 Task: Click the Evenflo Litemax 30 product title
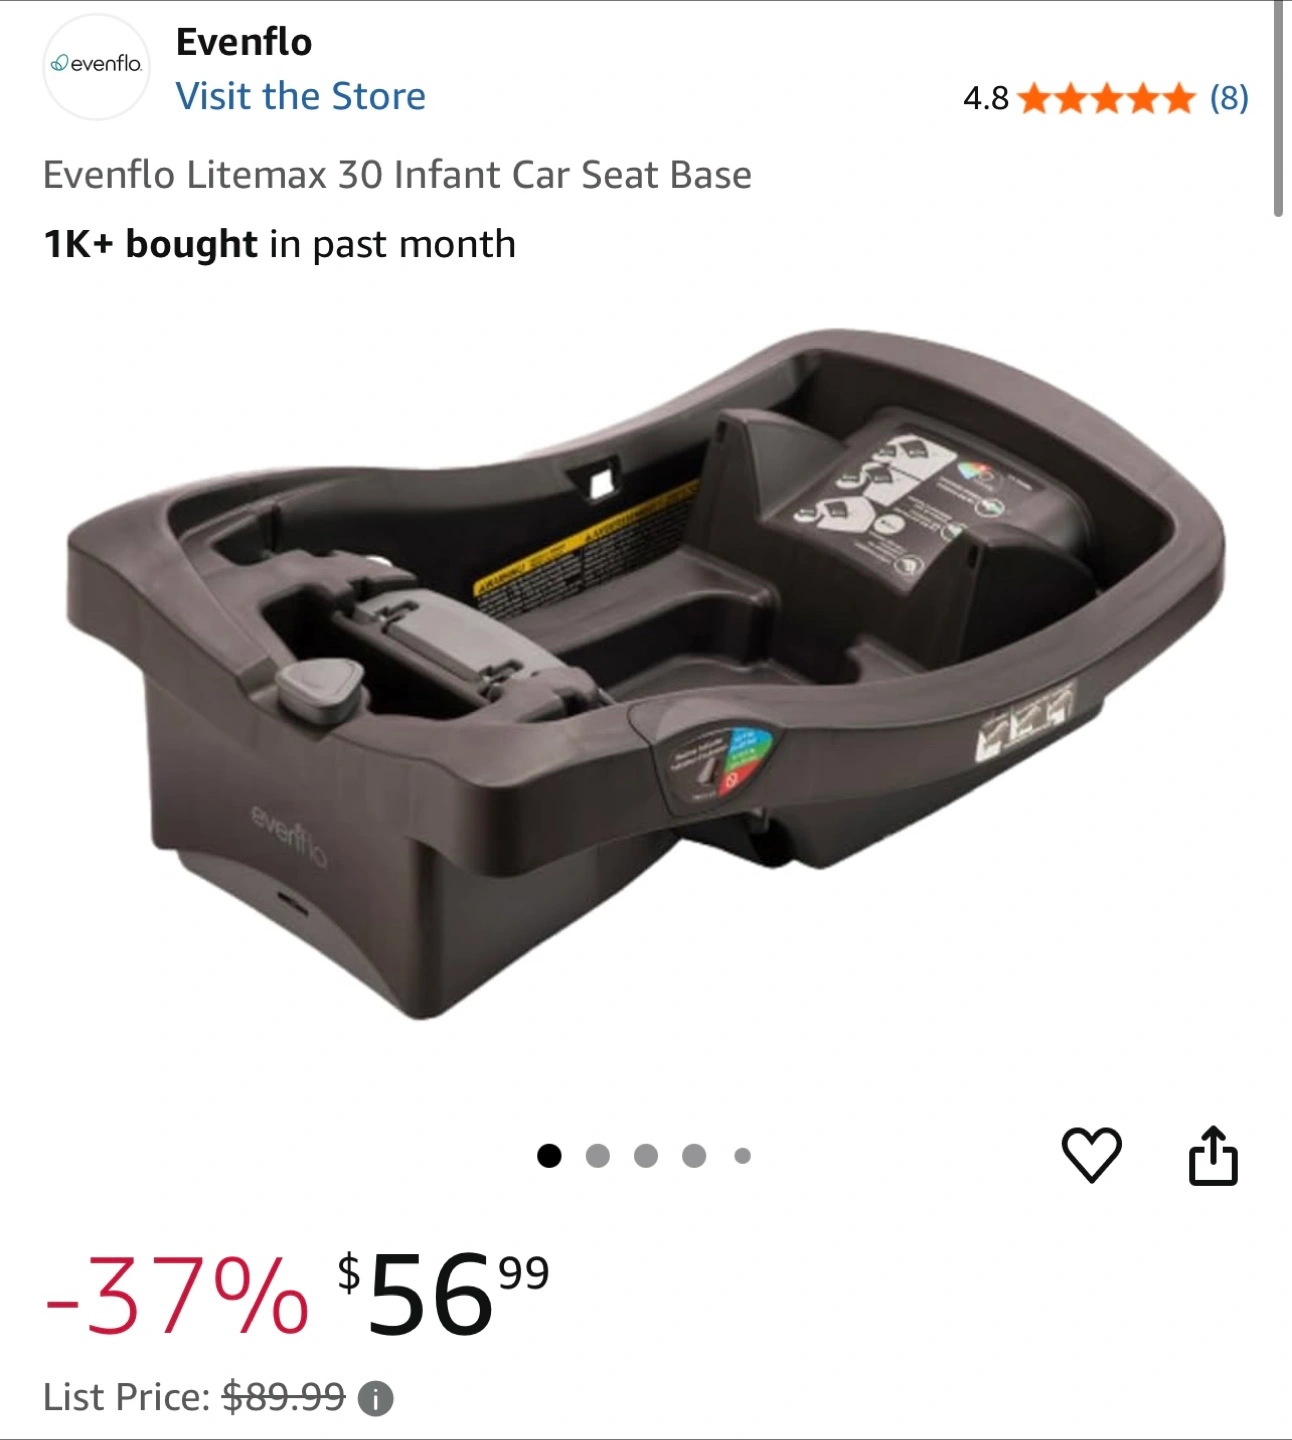[397, 175]
